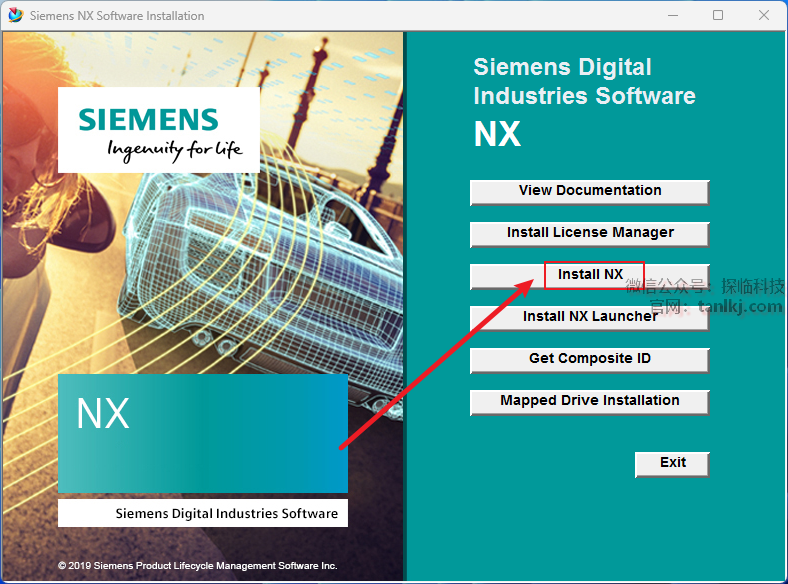Open Mapped Drive Installation

tap(589, 402)
